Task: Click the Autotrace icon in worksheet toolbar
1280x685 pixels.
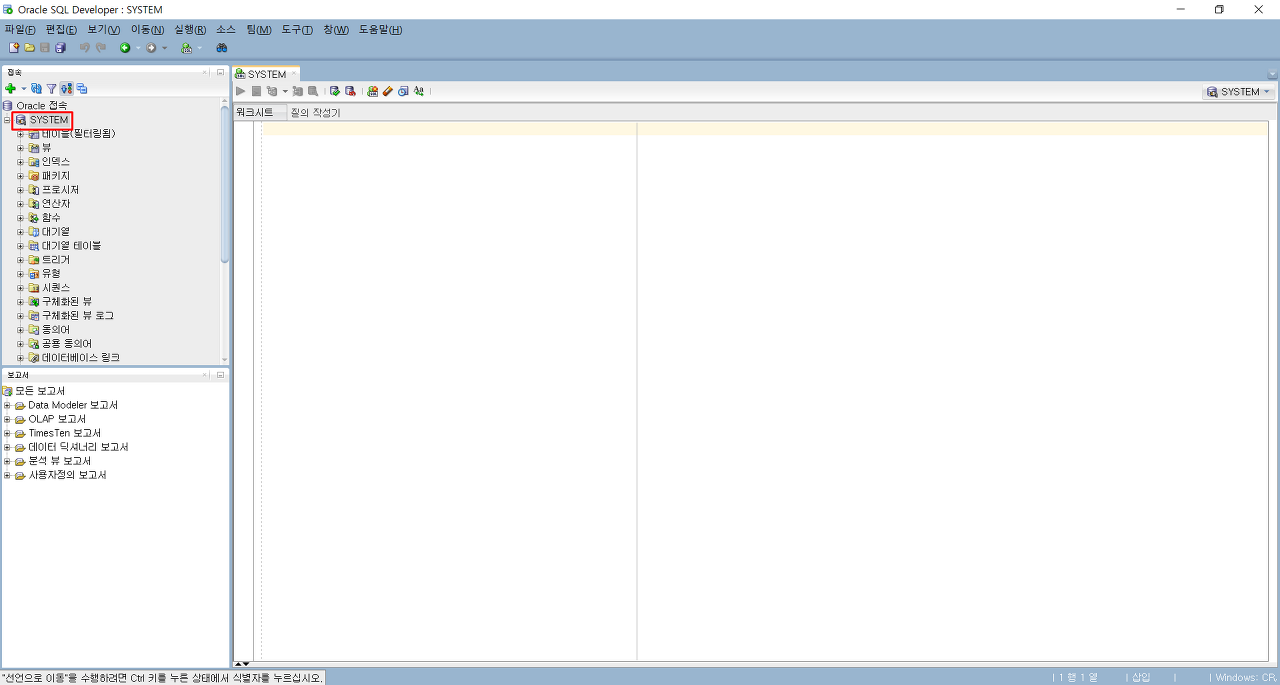Action: 297,91
